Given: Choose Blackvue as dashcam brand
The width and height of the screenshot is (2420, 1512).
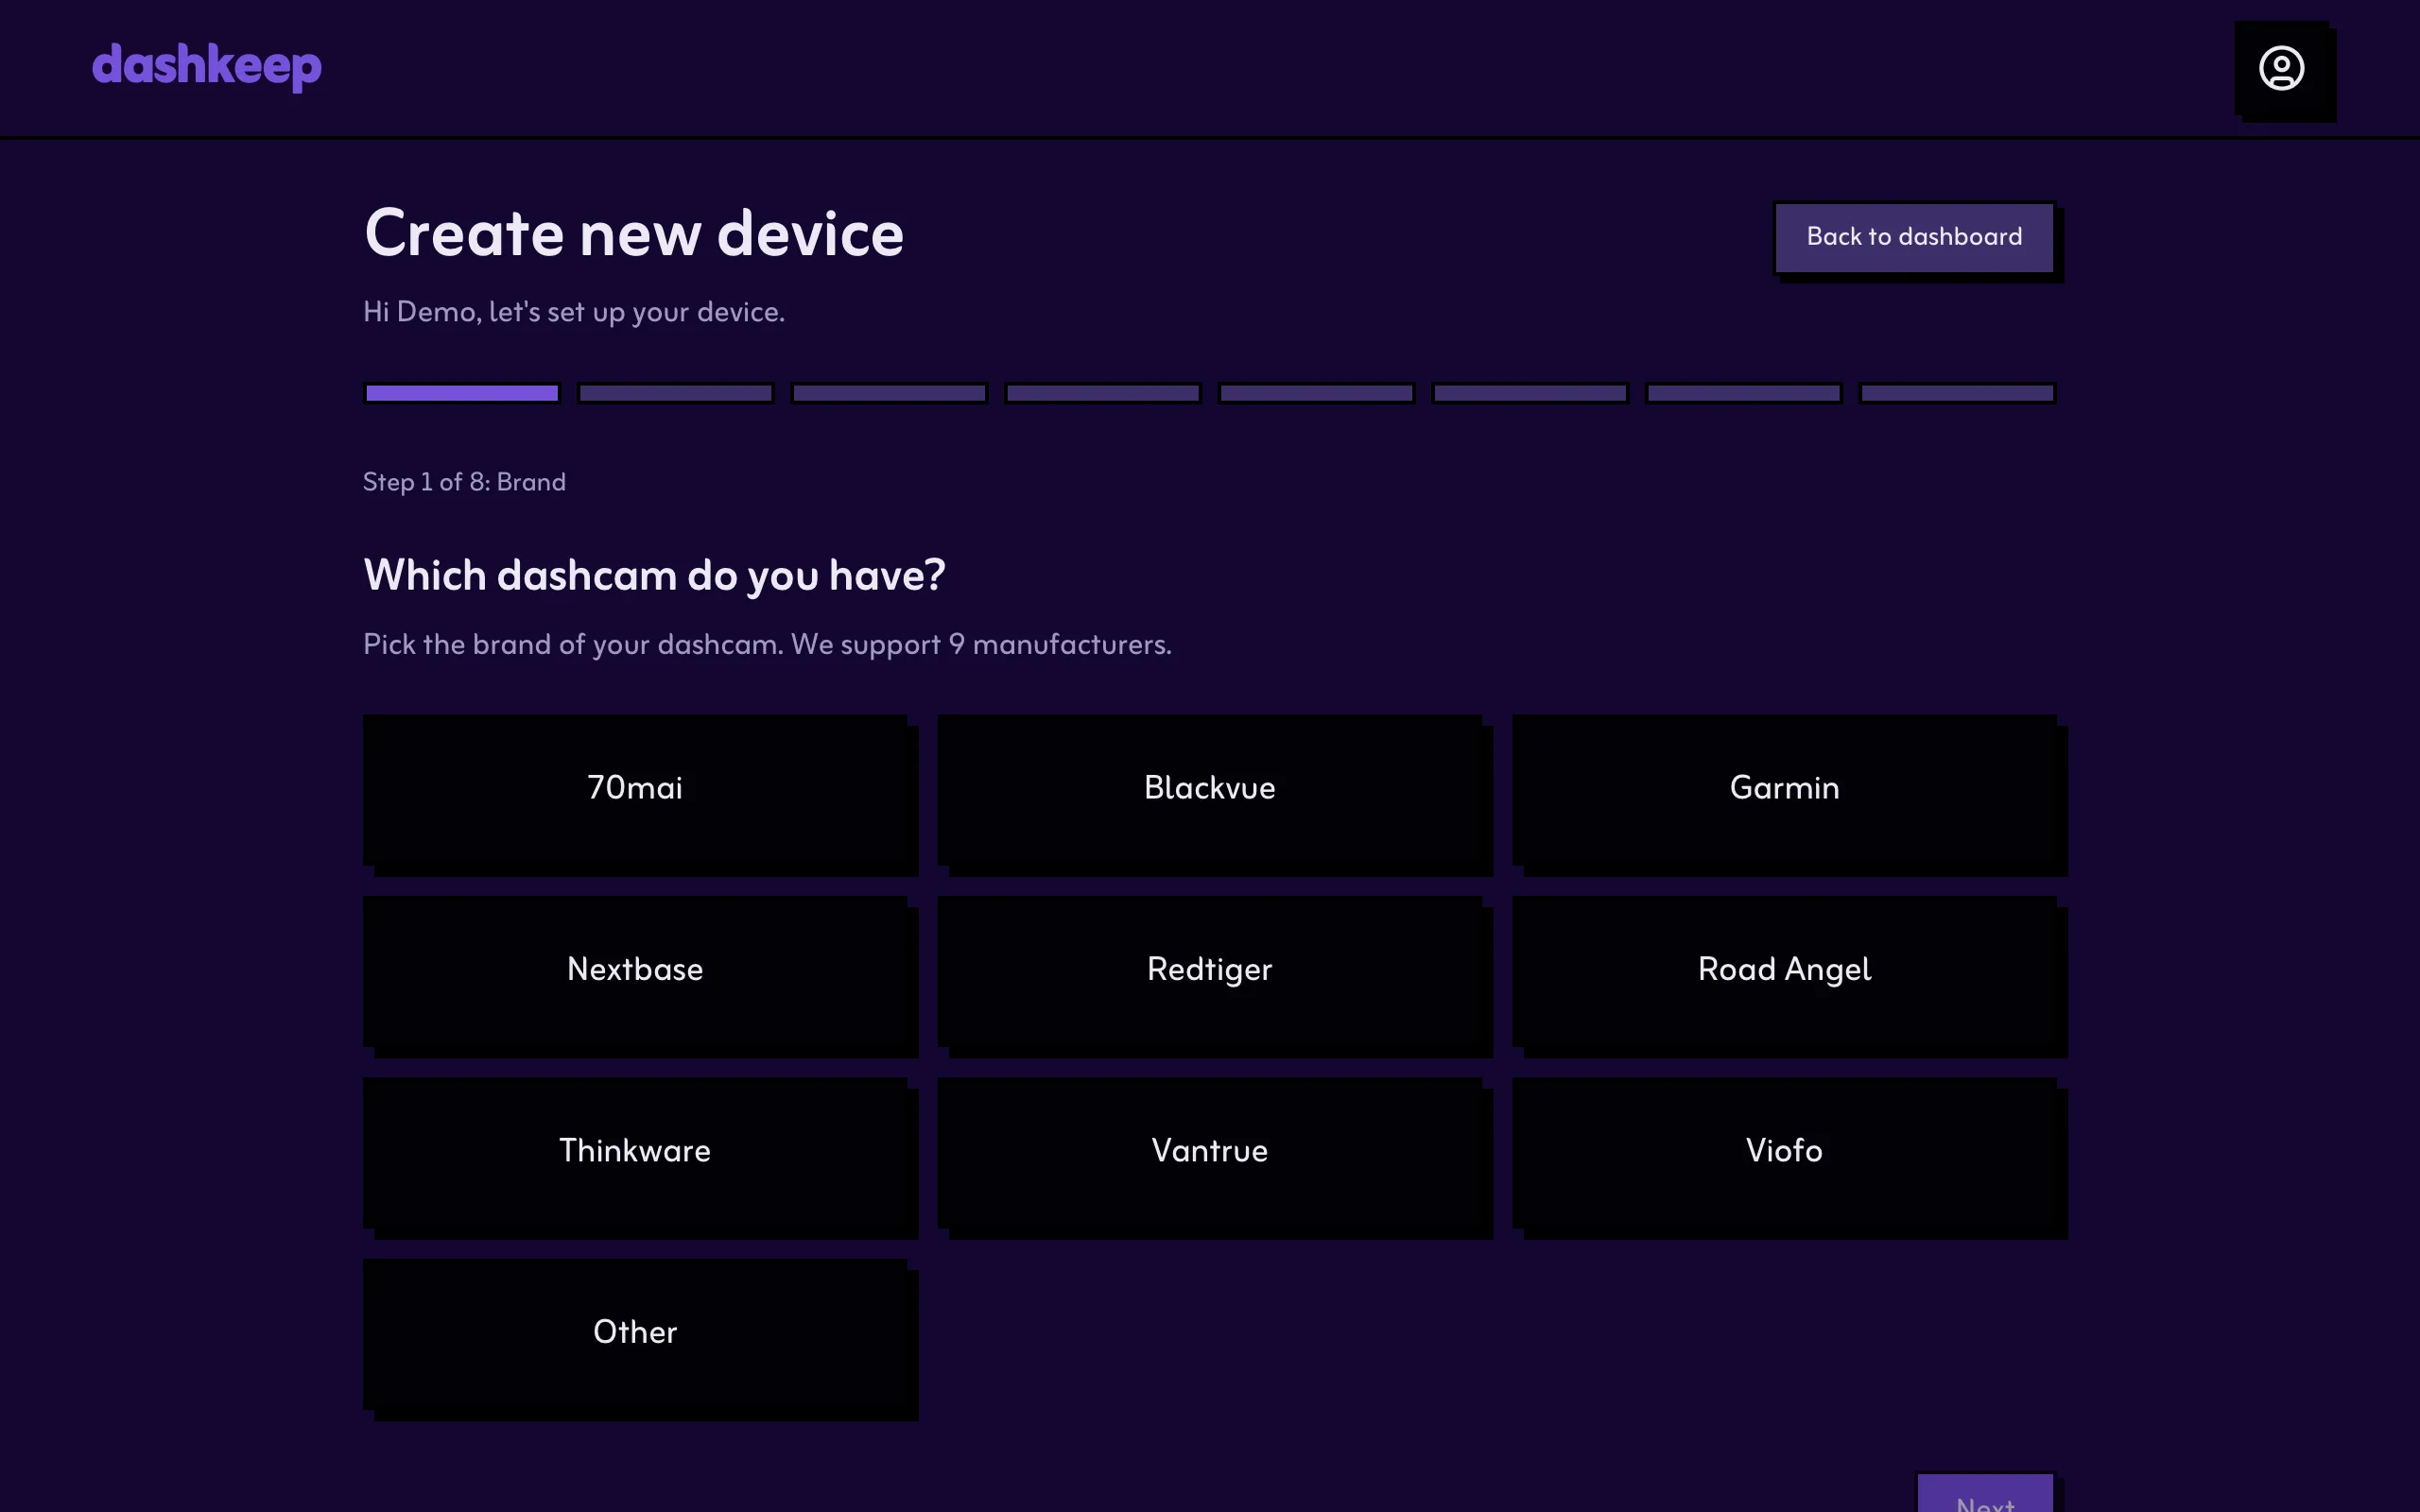Looking at the screenshot, I should point(1210,789).
